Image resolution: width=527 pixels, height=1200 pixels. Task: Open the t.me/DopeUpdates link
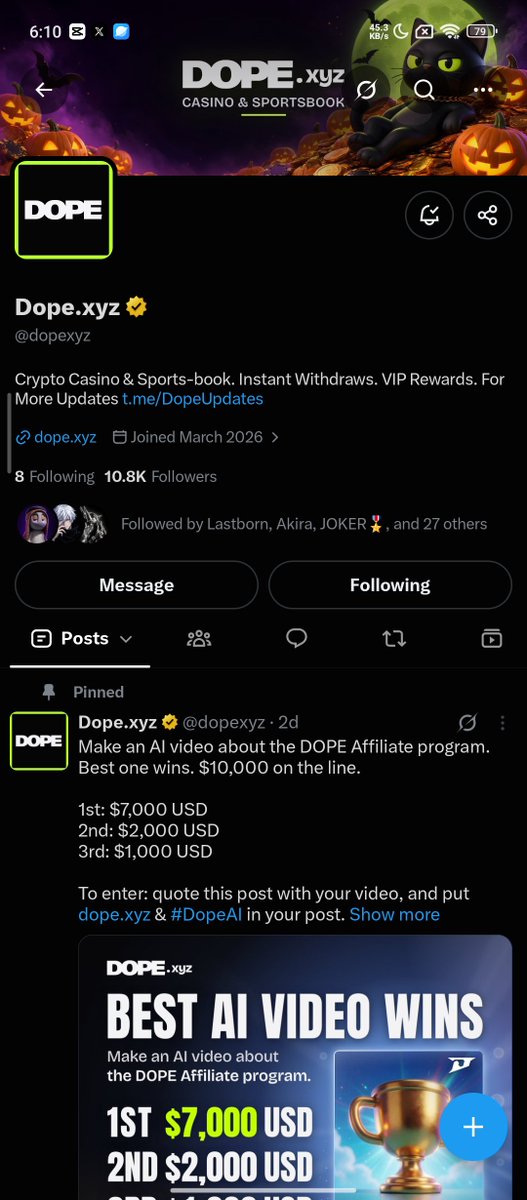[x=193, y=398]
